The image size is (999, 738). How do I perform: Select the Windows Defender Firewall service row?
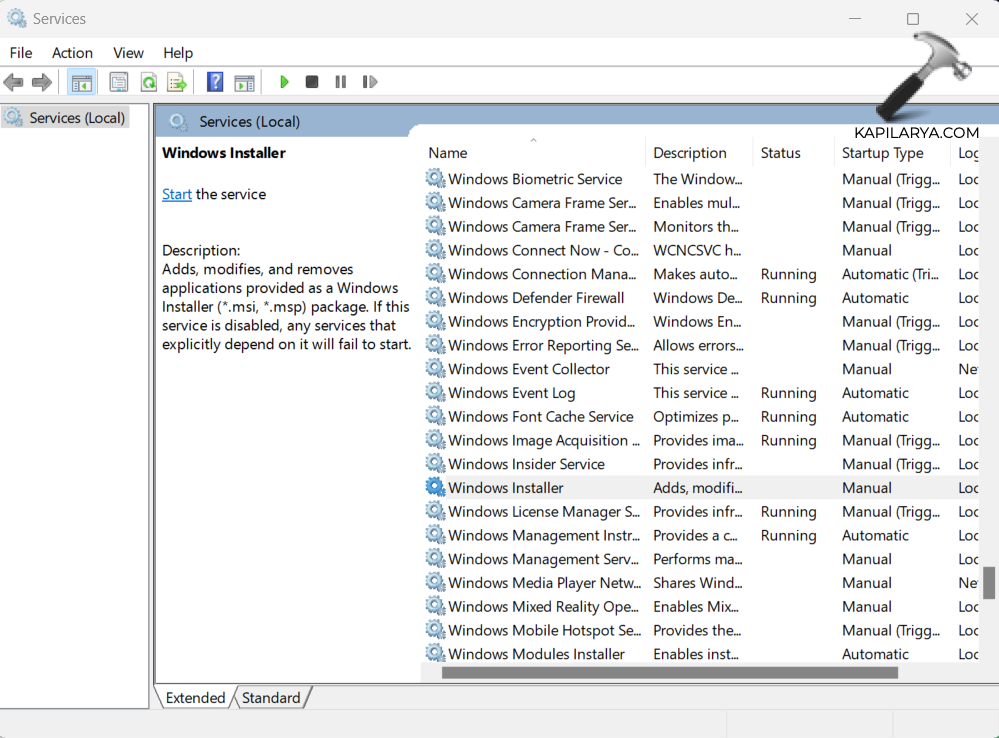click(x=536, y=298)
